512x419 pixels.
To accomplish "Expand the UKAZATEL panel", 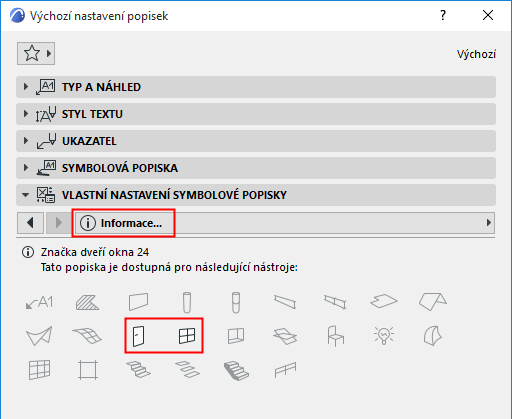I will pyautogui.click(x=256, y=141).
